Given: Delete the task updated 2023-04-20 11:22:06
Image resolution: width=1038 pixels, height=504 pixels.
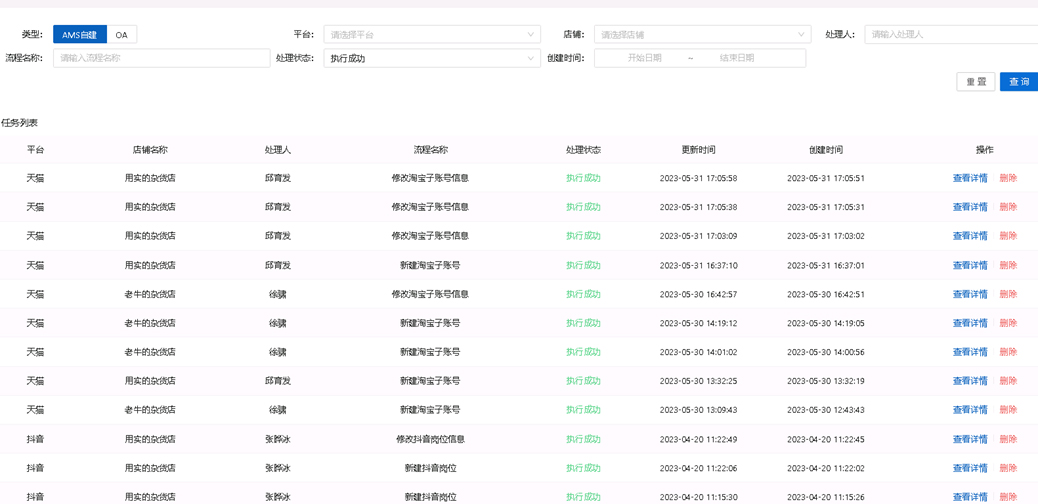Looking at the screenshot, I should (x=1008, y=468).
